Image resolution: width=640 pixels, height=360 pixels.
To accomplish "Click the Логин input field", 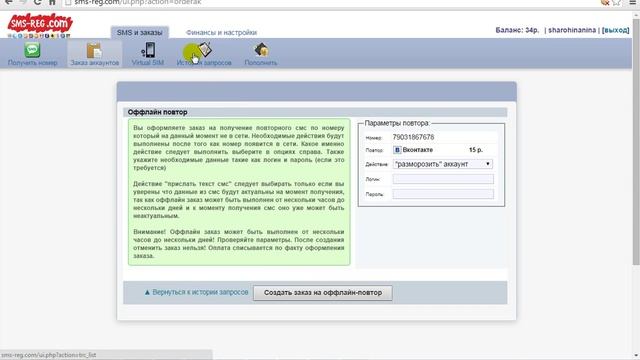I will (x=443, y=179).
